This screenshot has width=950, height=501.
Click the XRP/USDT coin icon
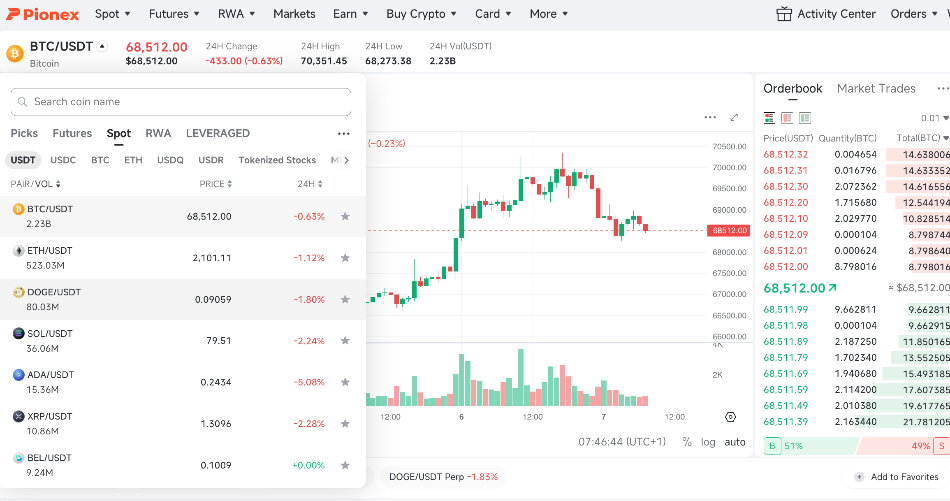pyautogui.click(x=19, y=416)
